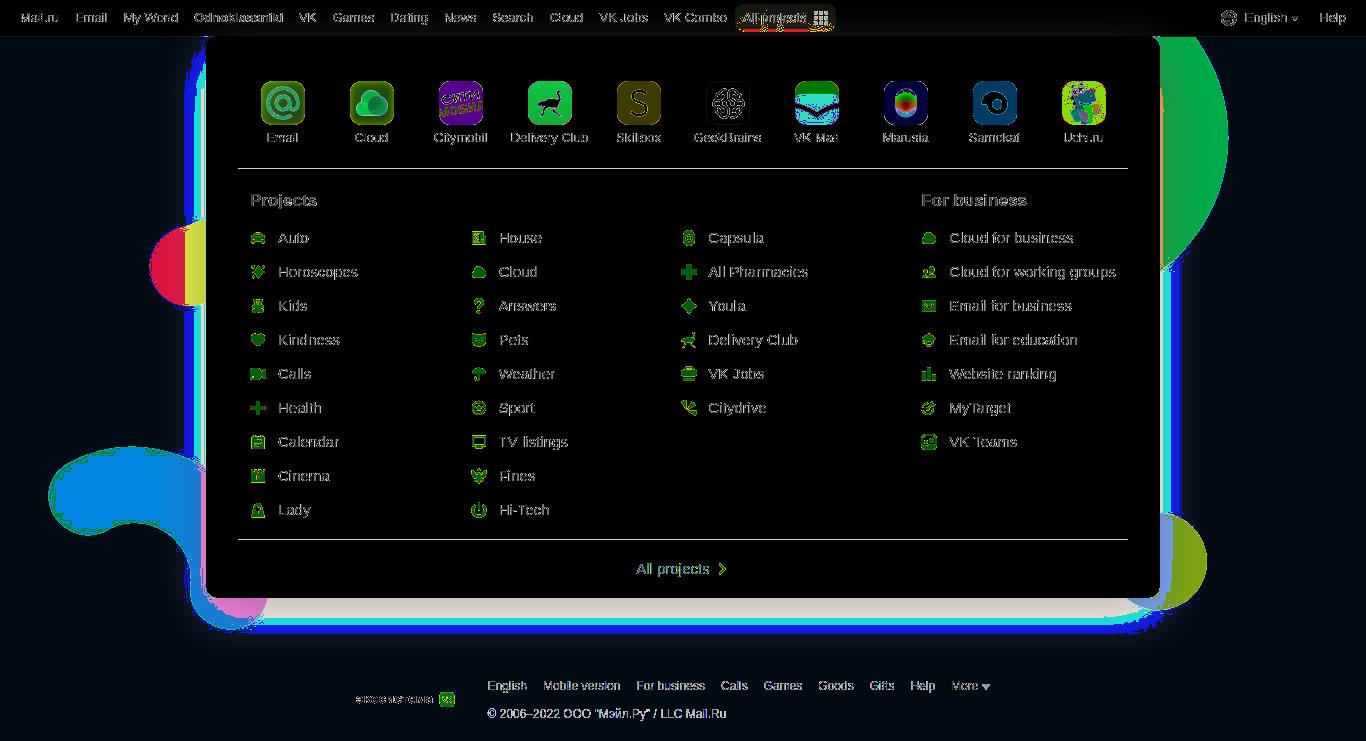1366x741 pixels.
Task: Click the Citydrive icon
Action: click(688, 408)
